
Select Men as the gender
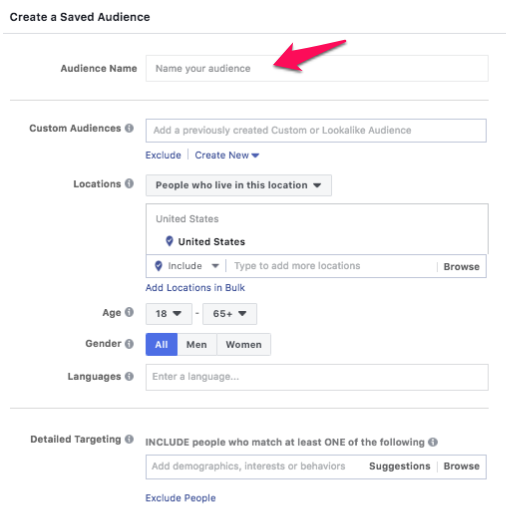197,344
